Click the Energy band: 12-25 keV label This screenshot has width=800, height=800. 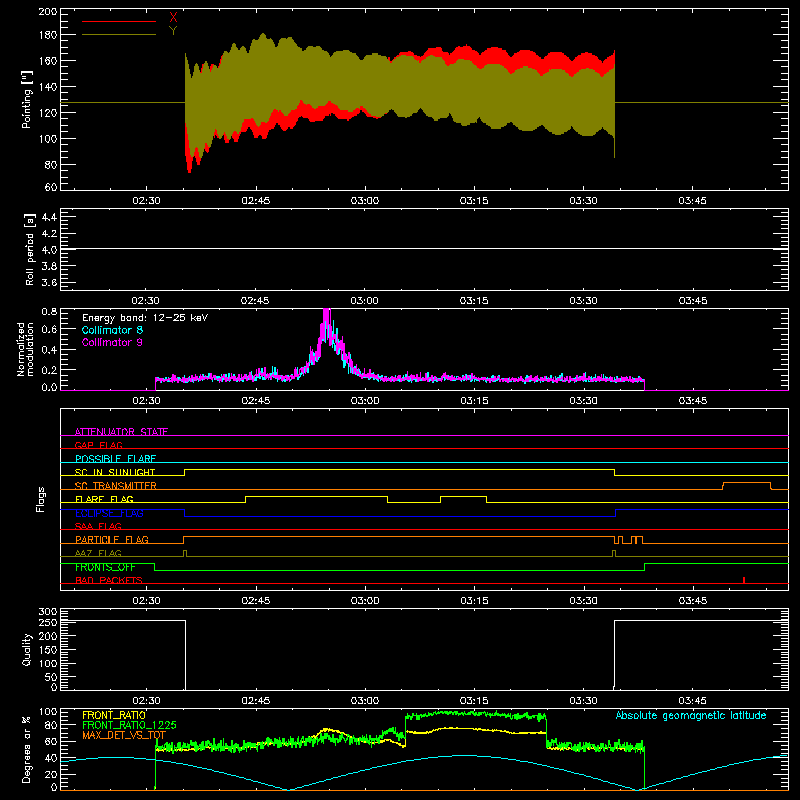click(x=145, y=318)
